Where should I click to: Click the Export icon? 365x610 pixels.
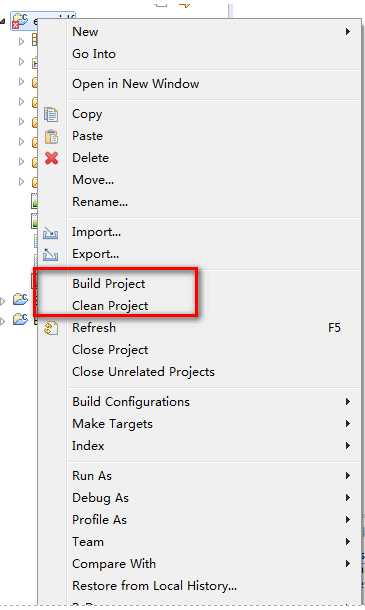pos(51,254)
